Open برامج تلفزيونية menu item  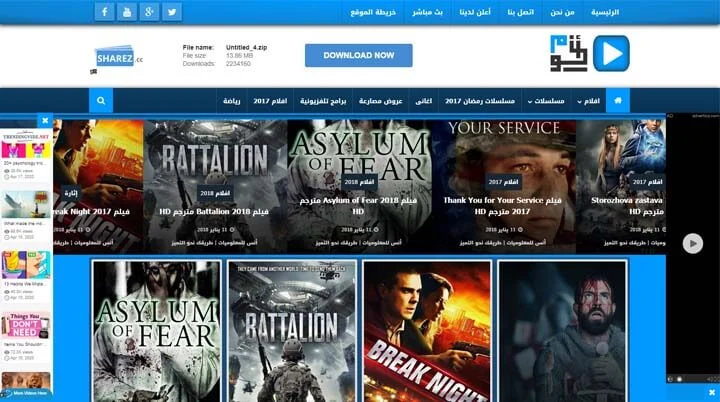coord(323,101)
